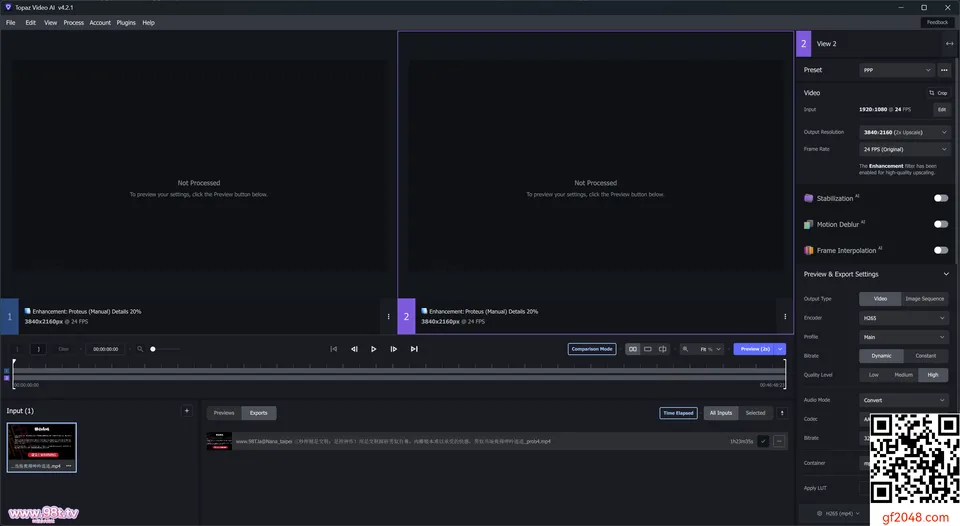Image resolution: width=960 pixels, height=526 pixels.
Task: Set Quality Level to High
Action: tap(933, 375)
